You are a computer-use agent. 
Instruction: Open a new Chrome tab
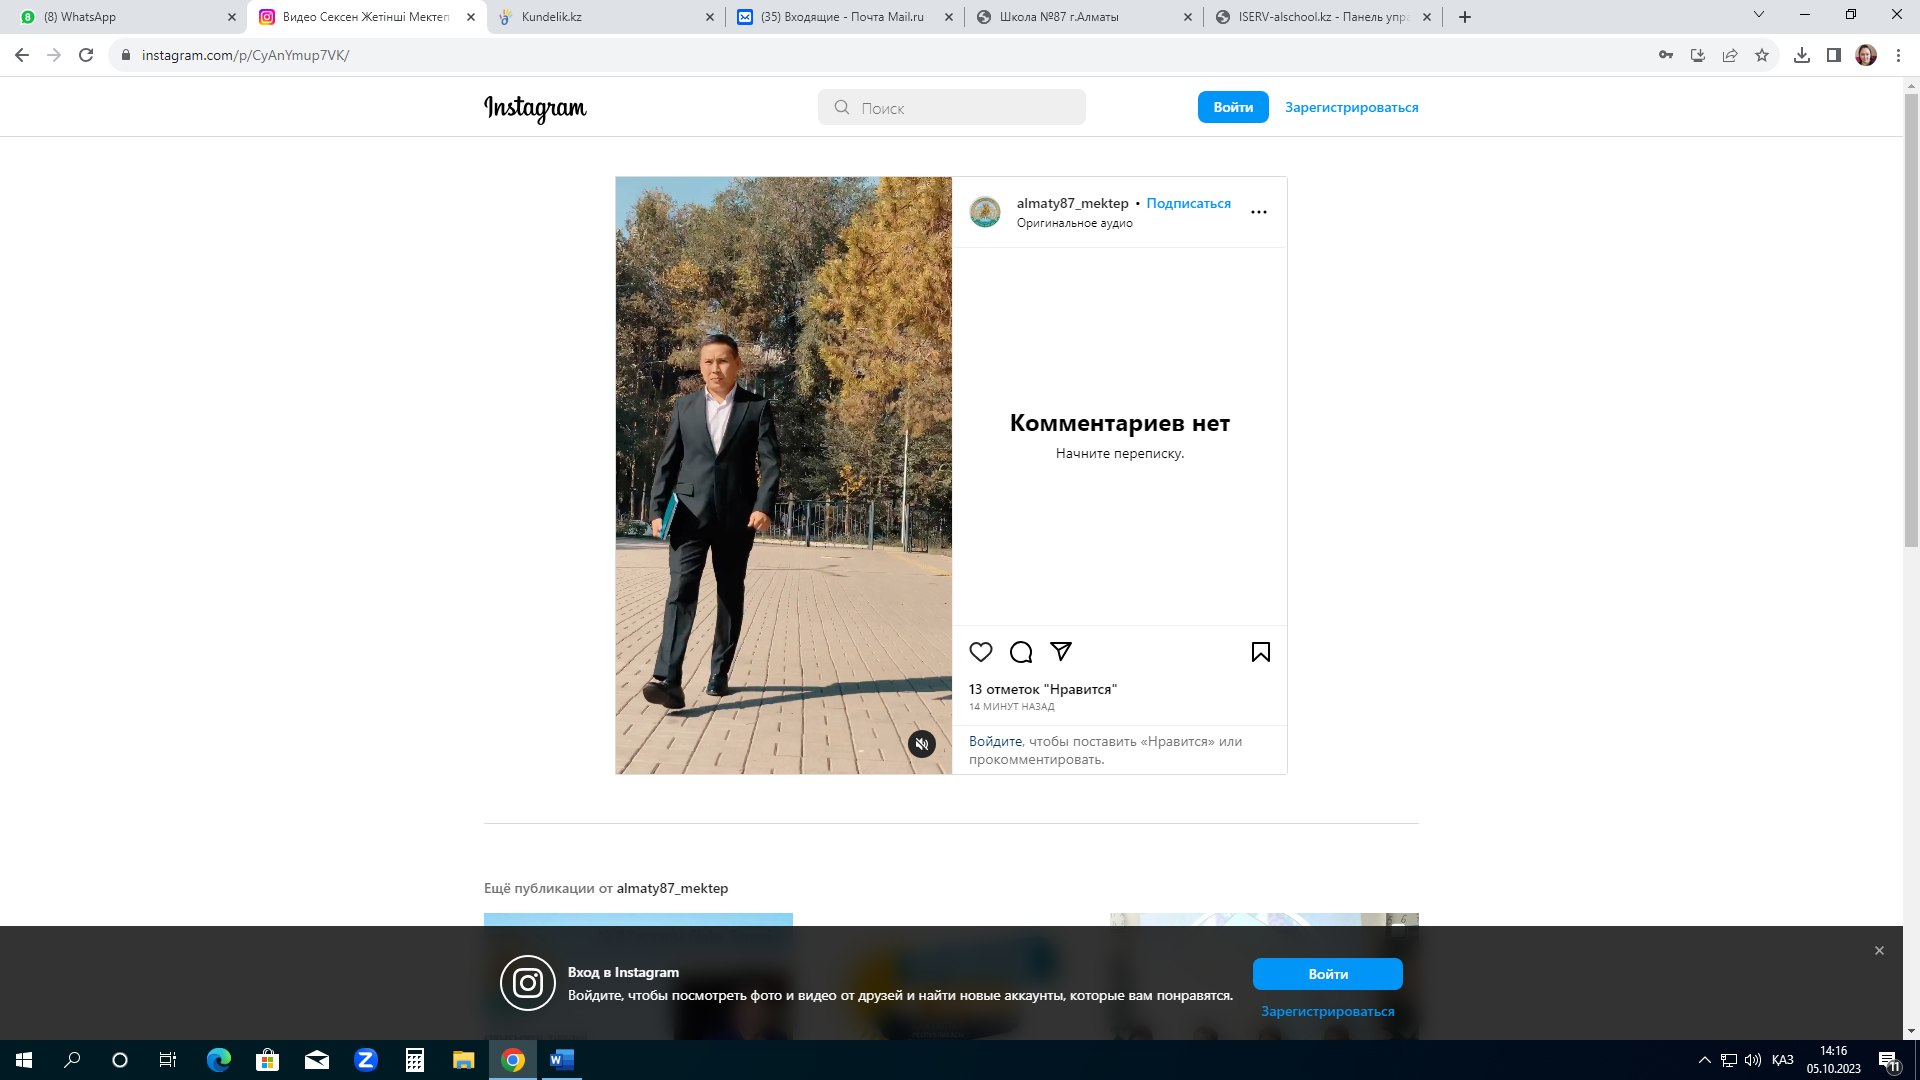pos(1465,17)
